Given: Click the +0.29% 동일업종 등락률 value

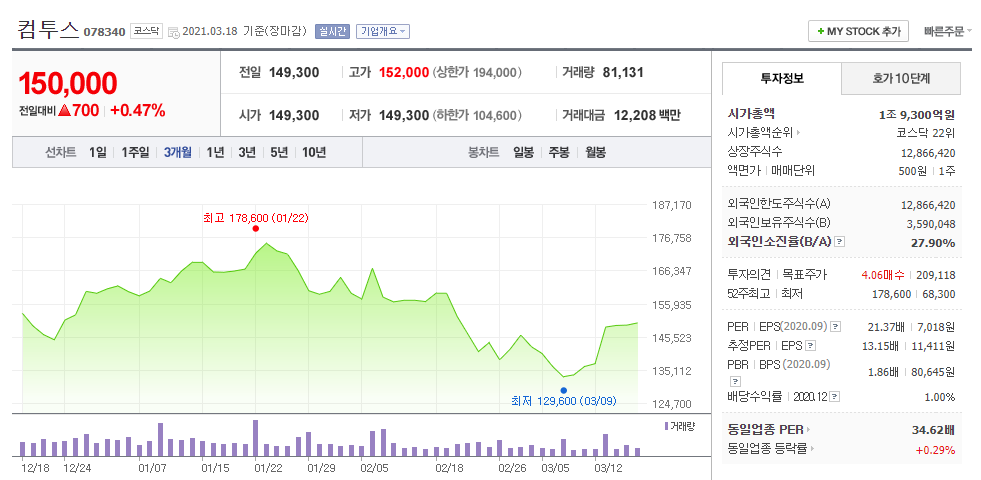Looking at the screenshot, I should click(935, 449).
